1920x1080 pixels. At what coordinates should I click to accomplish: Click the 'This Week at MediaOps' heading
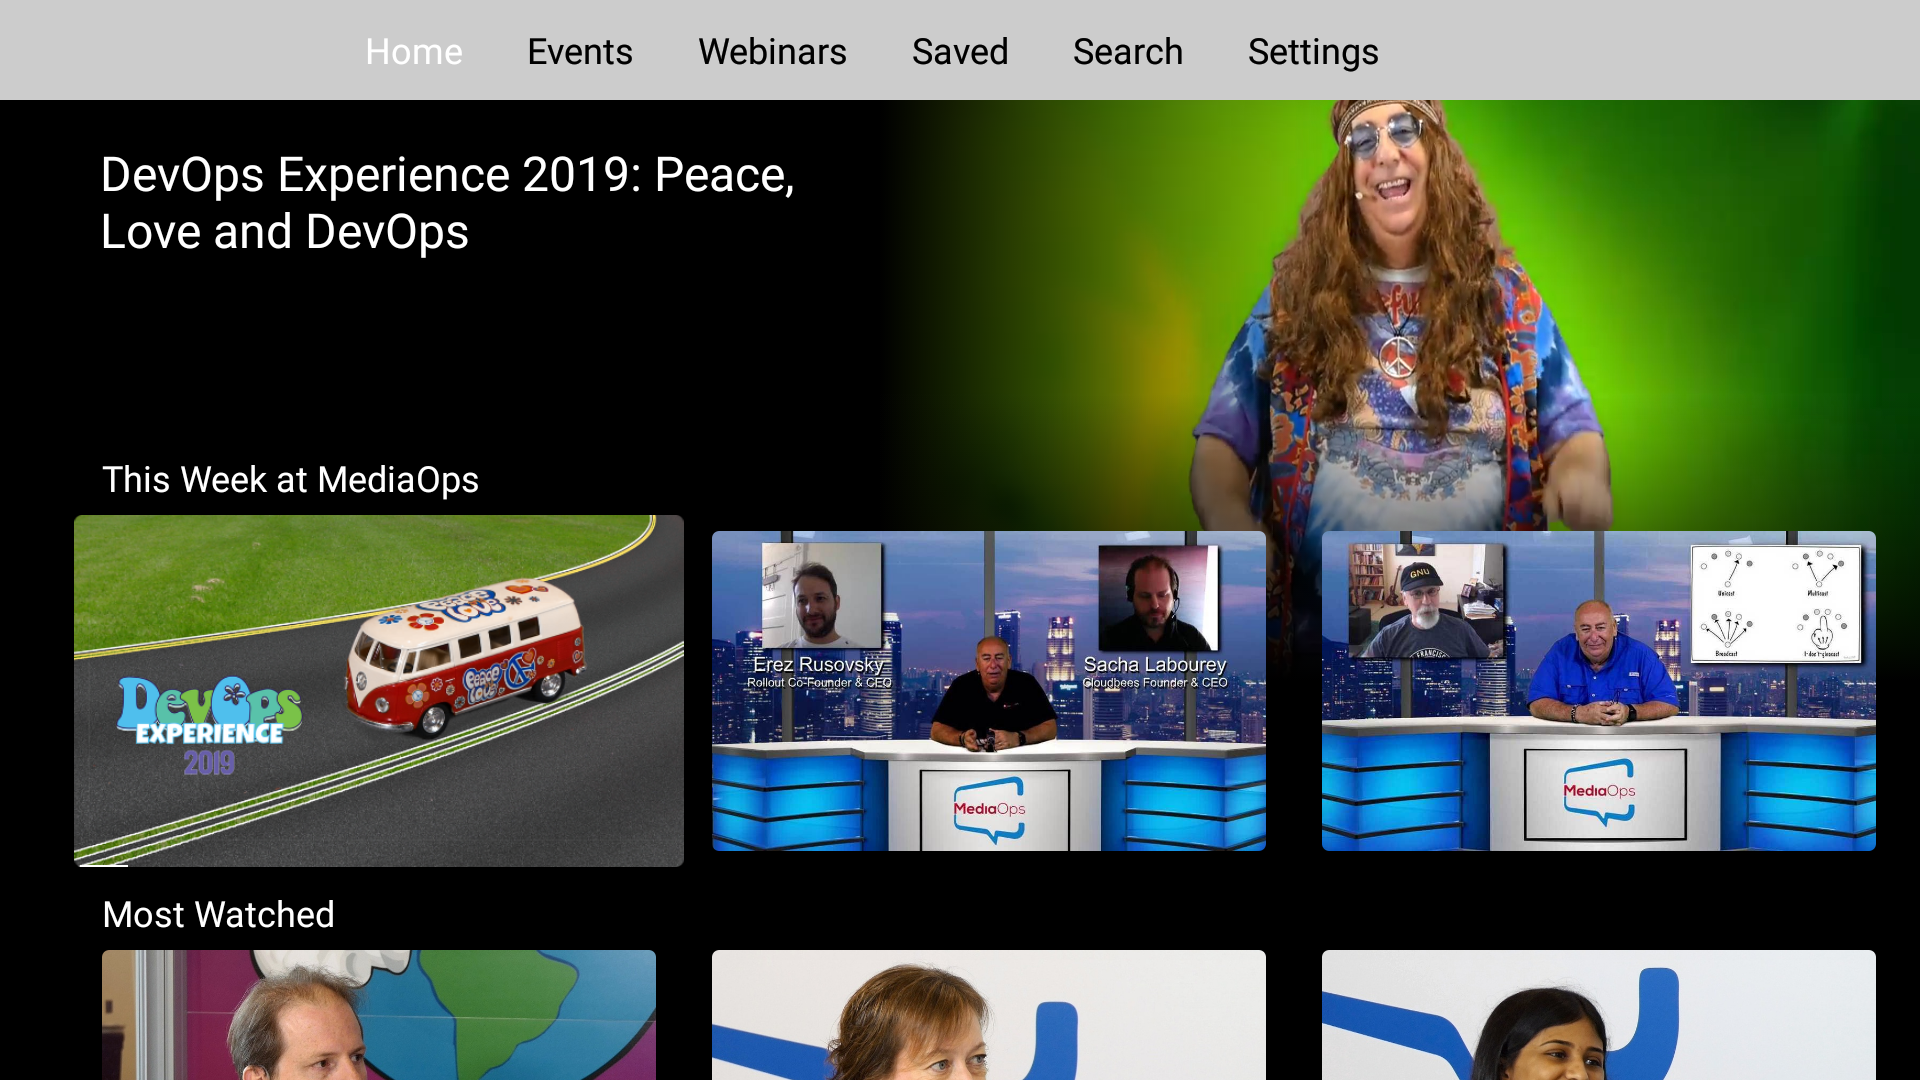[291, 480]
